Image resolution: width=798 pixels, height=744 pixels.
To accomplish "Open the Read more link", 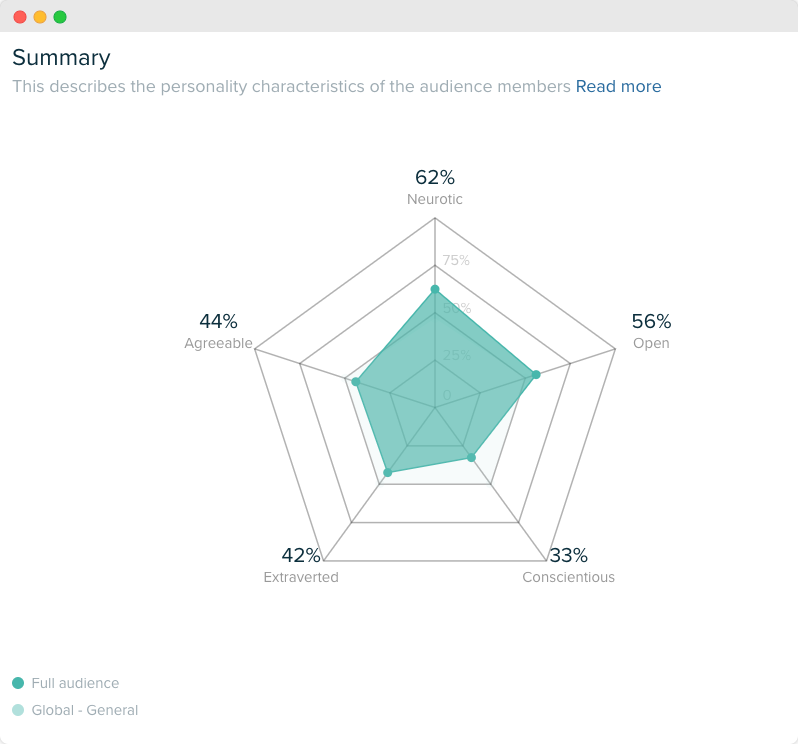I will (618, 87).
